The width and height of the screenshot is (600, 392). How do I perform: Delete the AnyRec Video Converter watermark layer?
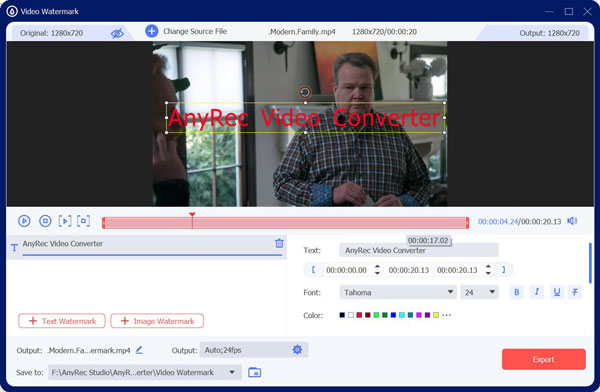point(279,243)
